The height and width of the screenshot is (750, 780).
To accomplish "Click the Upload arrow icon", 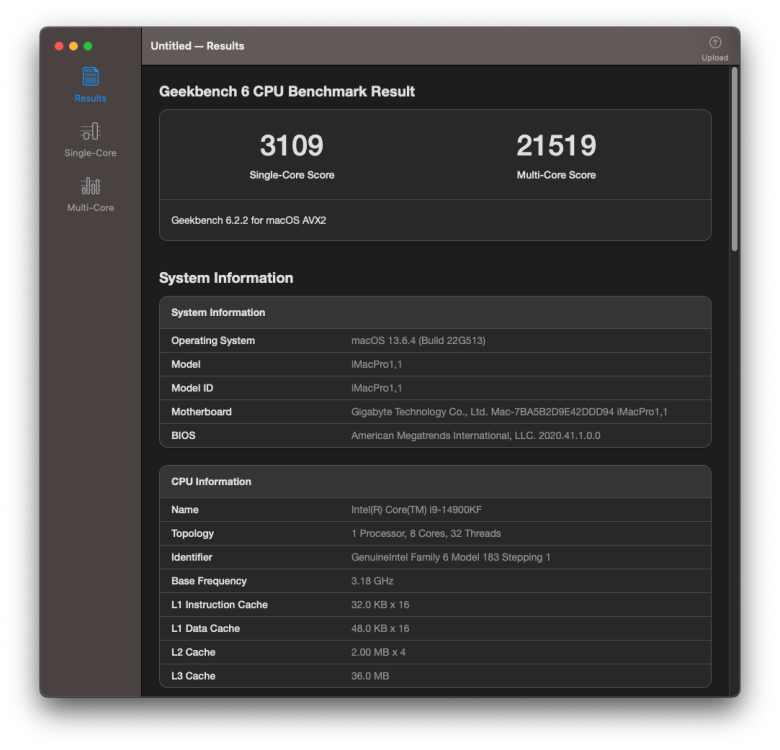I will tap(715, 42).
